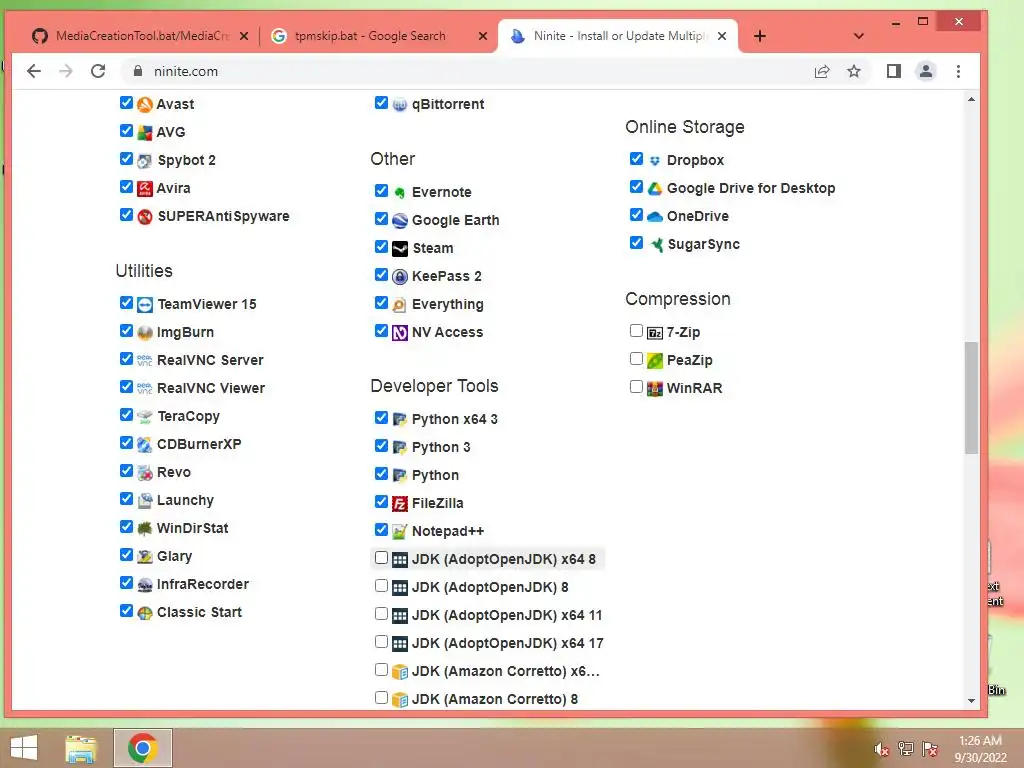Click the TeamViewer 15 icon
The image size is (1024, 768).
coord(144,305)
